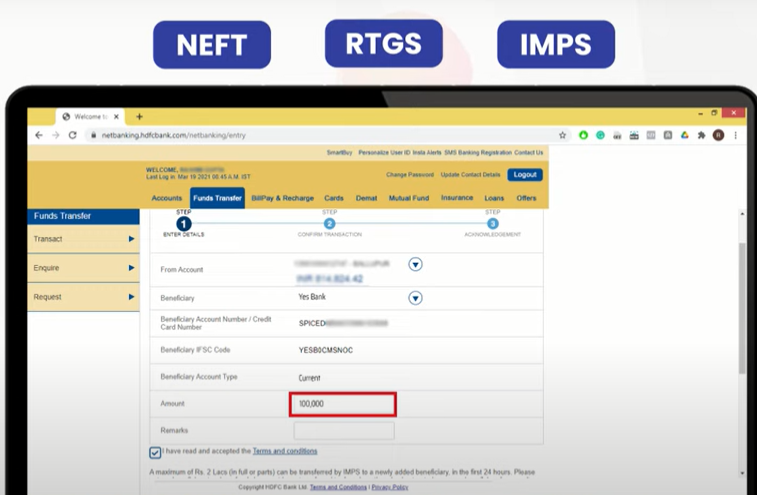
Task: Open a new browser tab with plus
Action: pyautogui.click(x=139, y=116)
